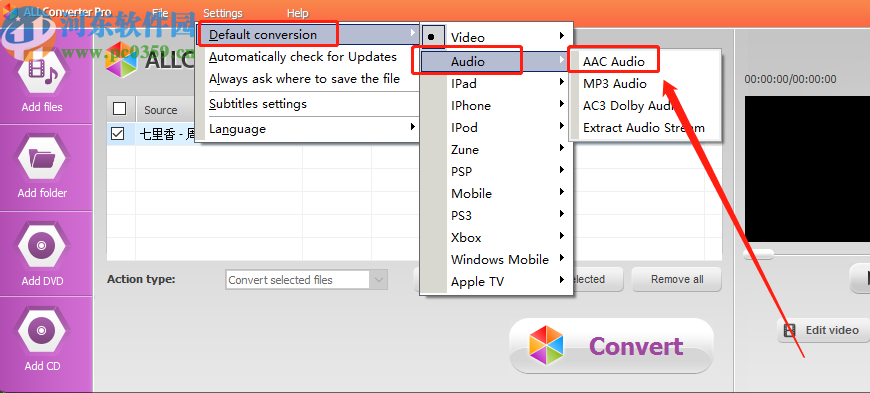Click the Edit video button

[x=824, y=330]
